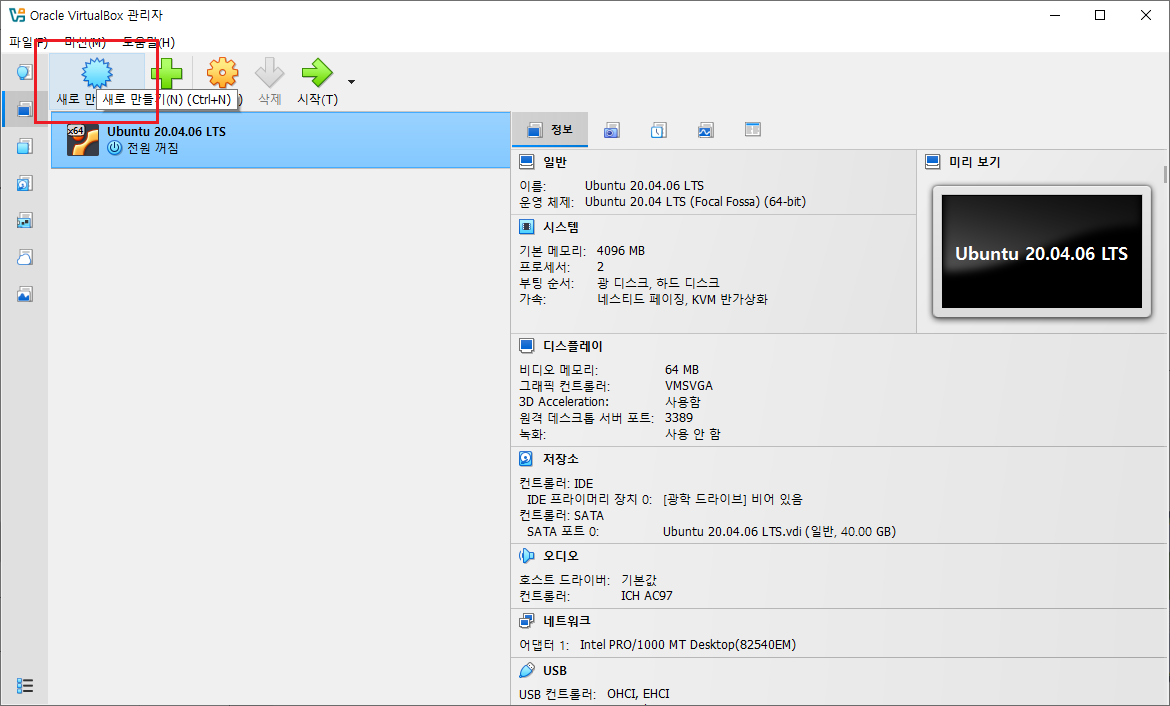The height and width of the screenshot is (706, 1170).
Task: Open machine settings with the orange gear
Action: coord(222,73)
